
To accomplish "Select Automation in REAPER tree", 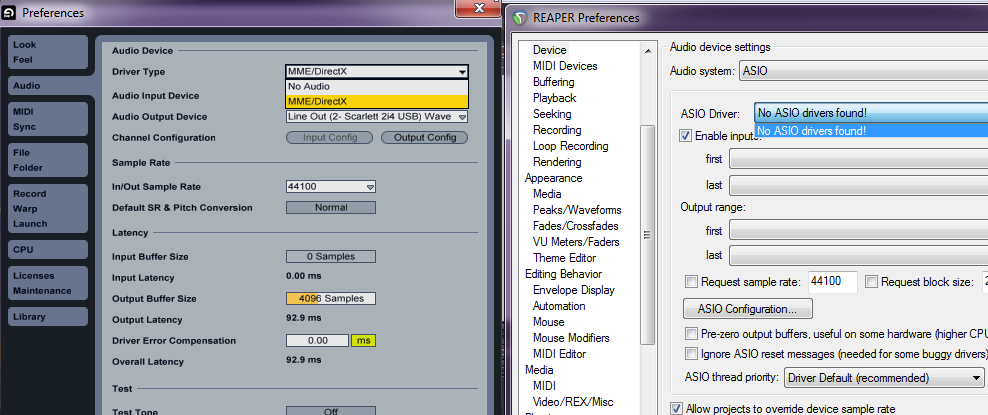I will coord(559,305).
